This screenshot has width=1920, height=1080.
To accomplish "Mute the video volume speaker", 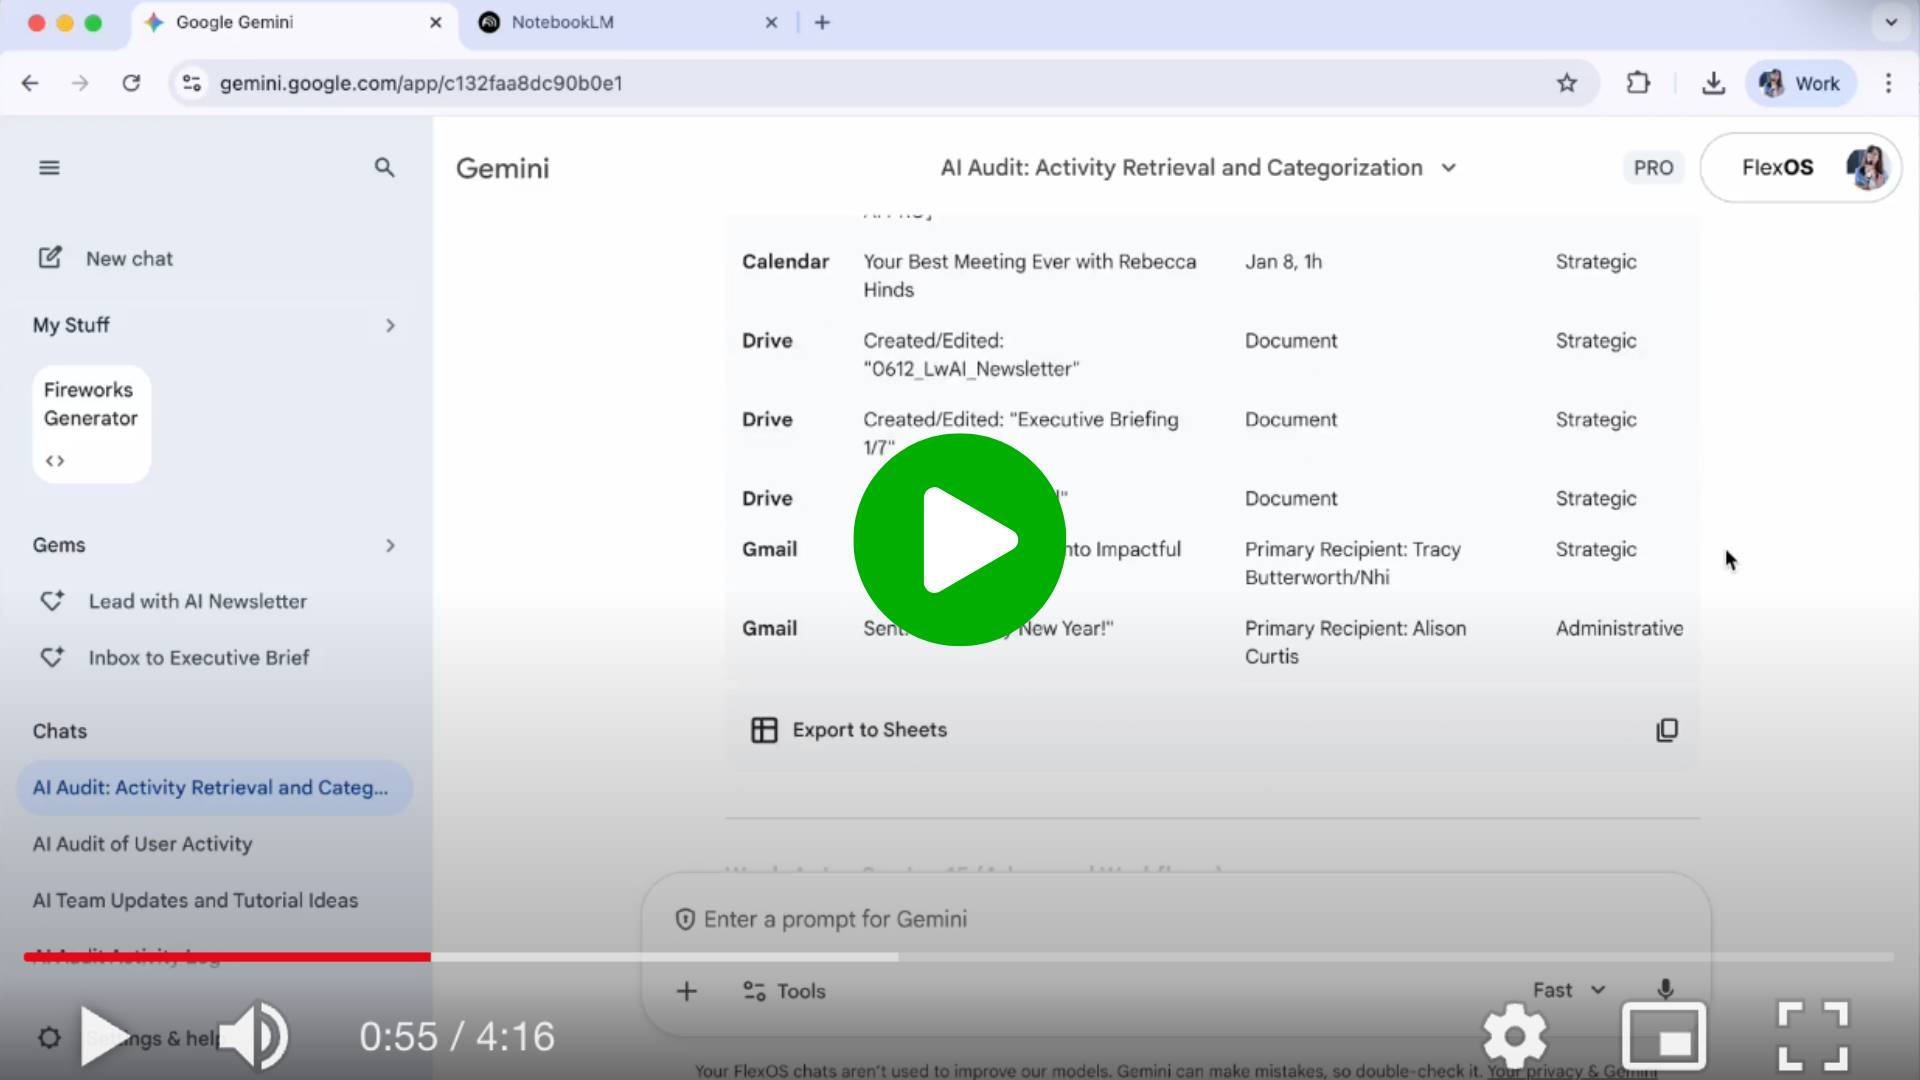I will (252, 1036).
